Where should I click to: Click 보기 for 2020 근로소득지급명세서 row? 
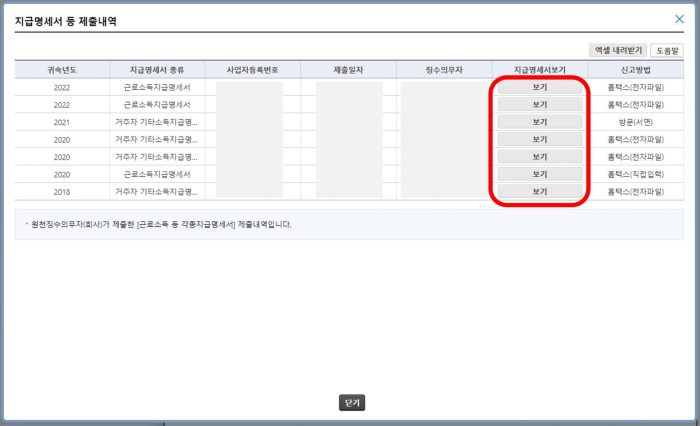[540, 174]
